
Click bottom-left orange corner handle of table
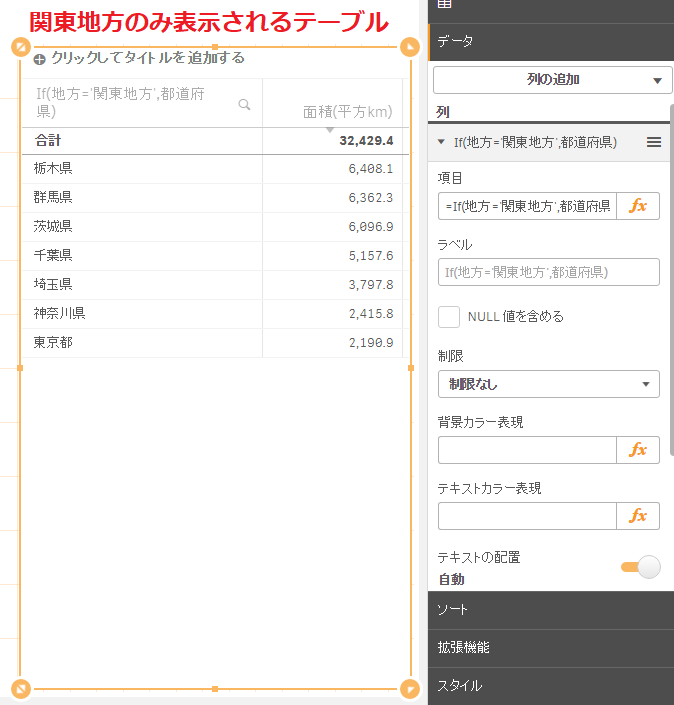pyautogui.click(x=21, y=688)
